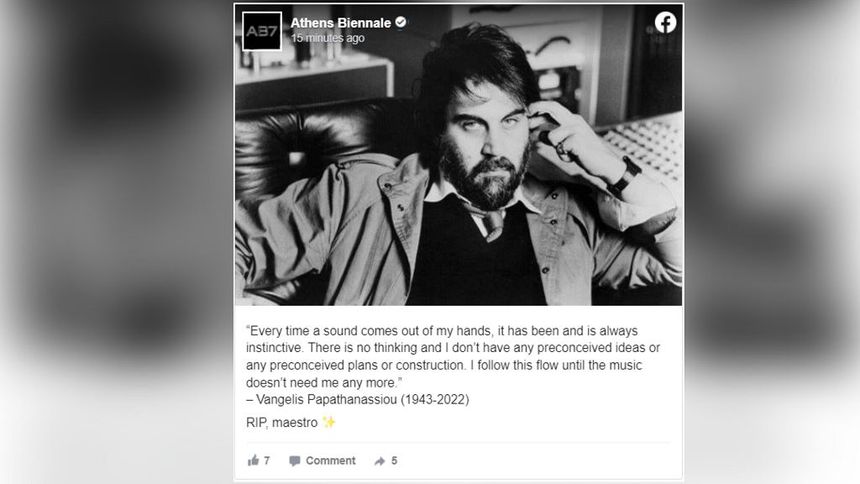Image resolution: width=860 pixels, height=484 pixels.
Task: Like the post with thumbs-up icon
Action: point(253,460)
